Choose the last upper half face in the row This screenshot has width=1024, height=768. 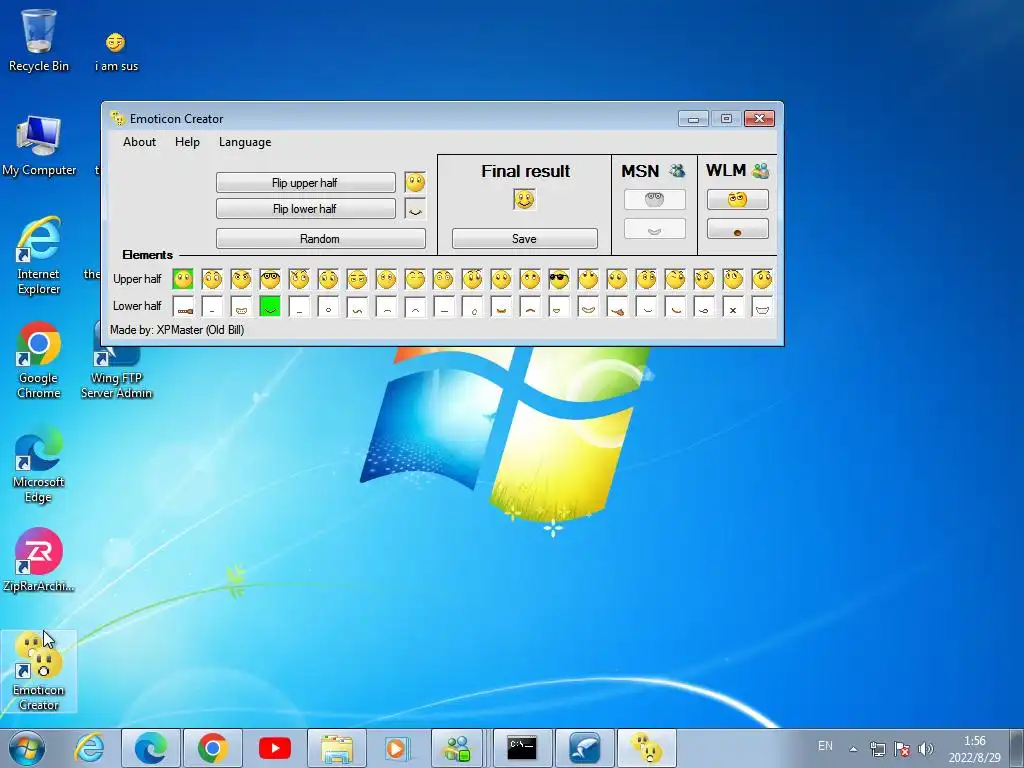[x=761, y=279]
